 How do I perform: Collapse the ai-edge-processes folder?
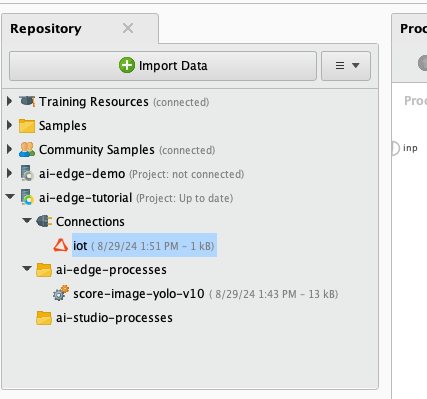[27, 269]
